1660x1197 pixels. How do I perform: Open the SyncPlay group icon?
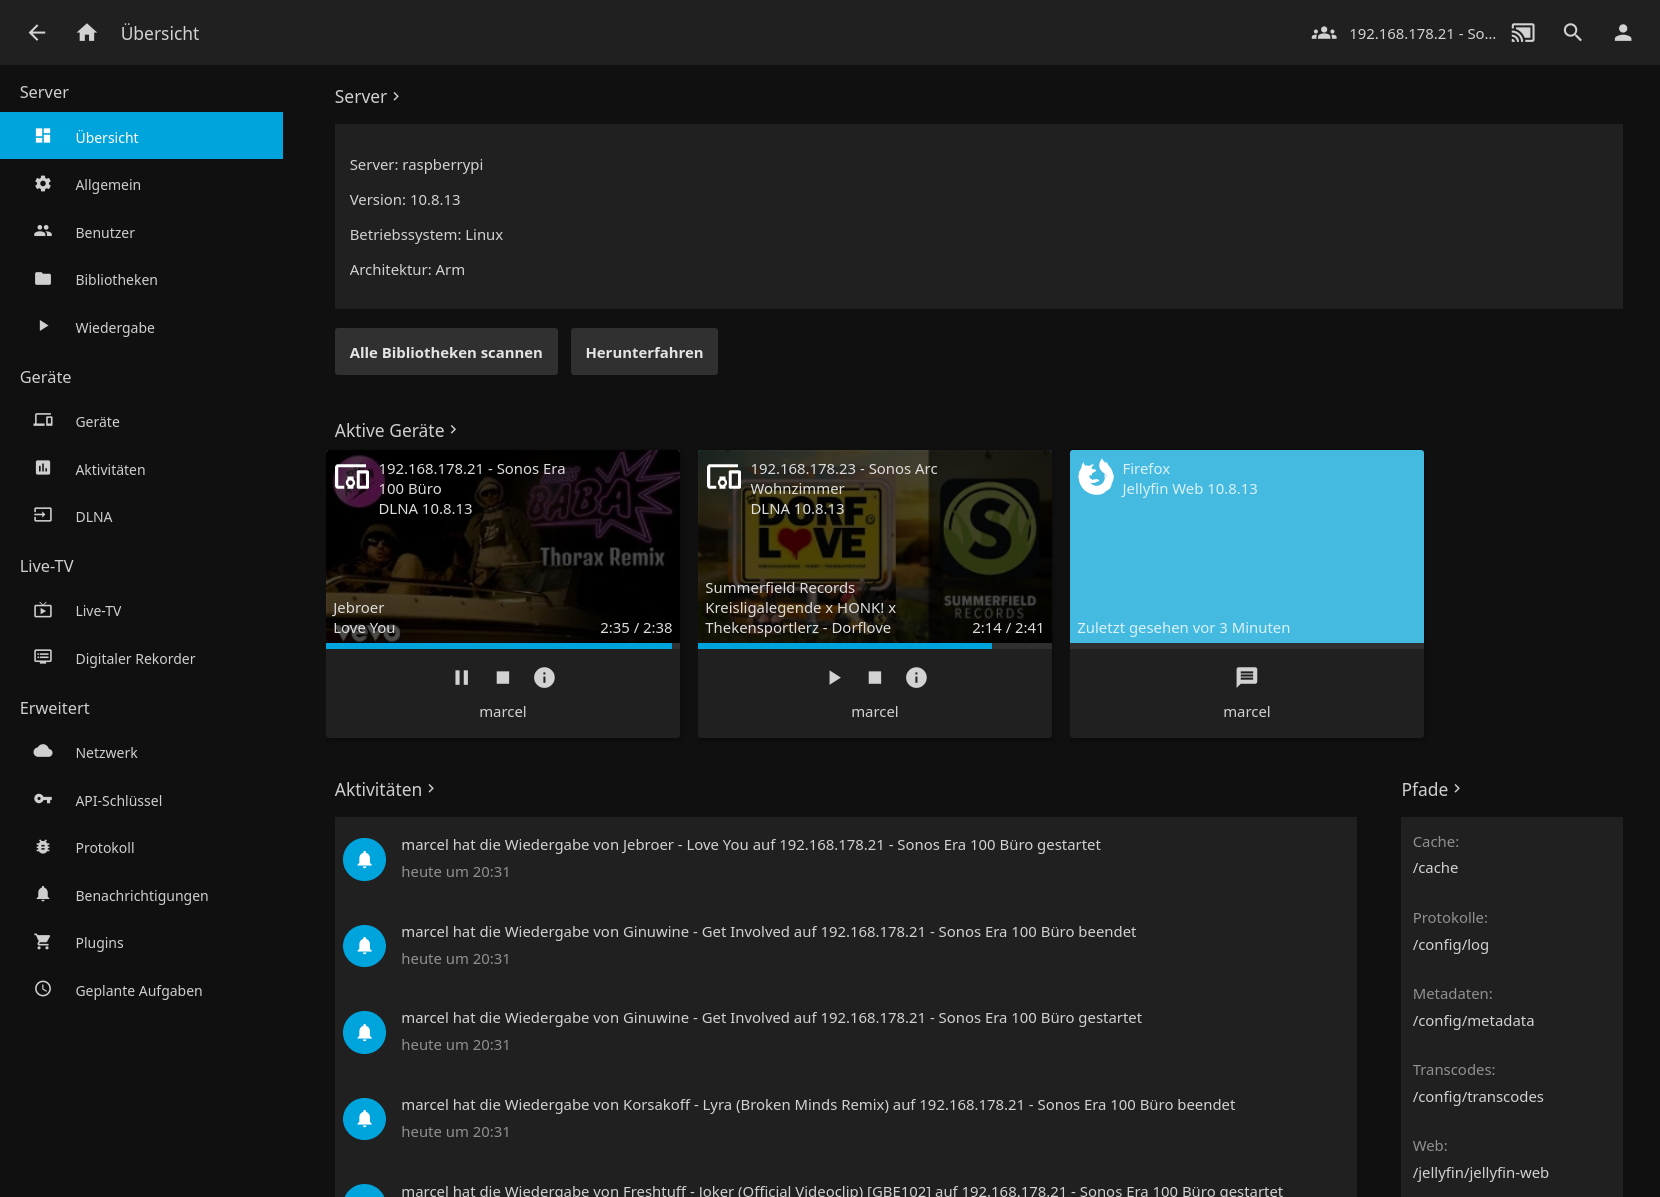[1324, 33]
